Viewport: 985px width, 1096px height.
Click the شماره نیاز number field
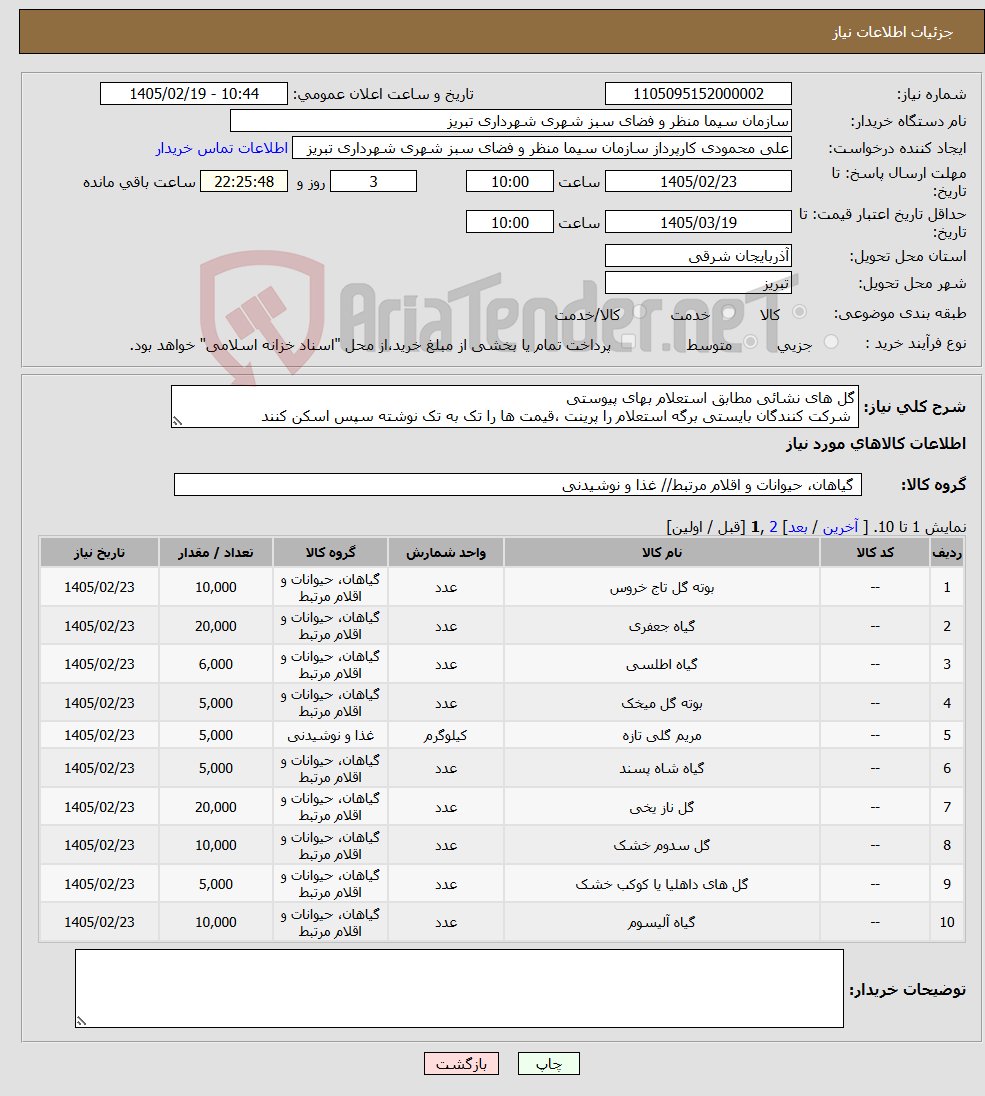(698, 94)
